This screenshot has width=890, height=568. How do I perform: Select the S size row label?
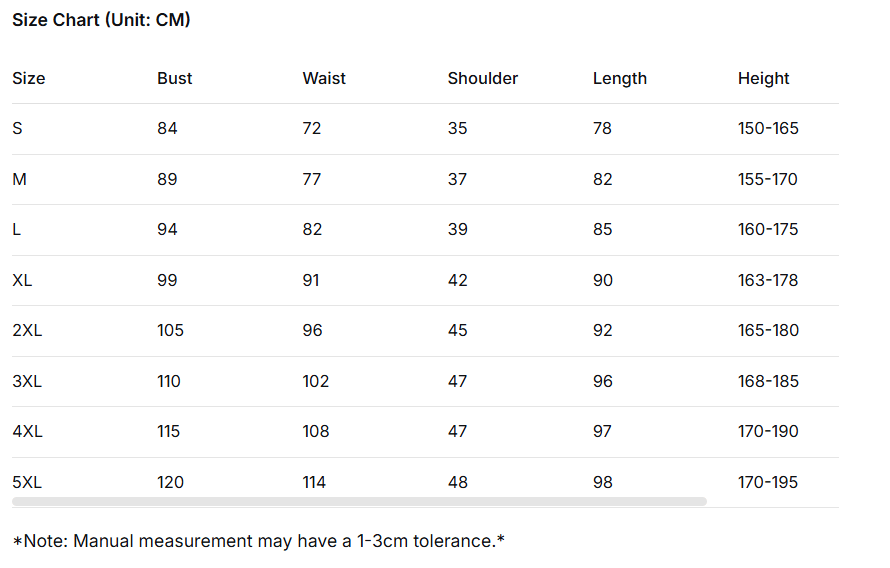click(17, 128)
